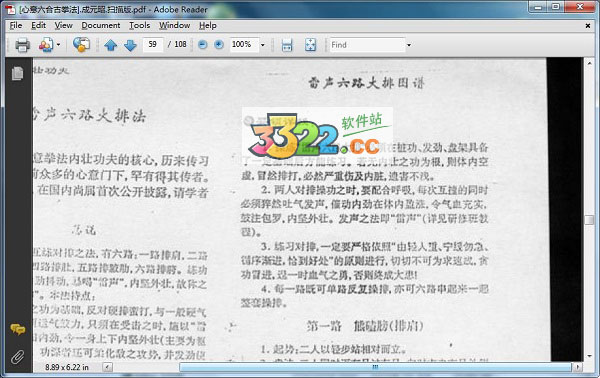Open the Attachments paperclip panel

[17, 357]
